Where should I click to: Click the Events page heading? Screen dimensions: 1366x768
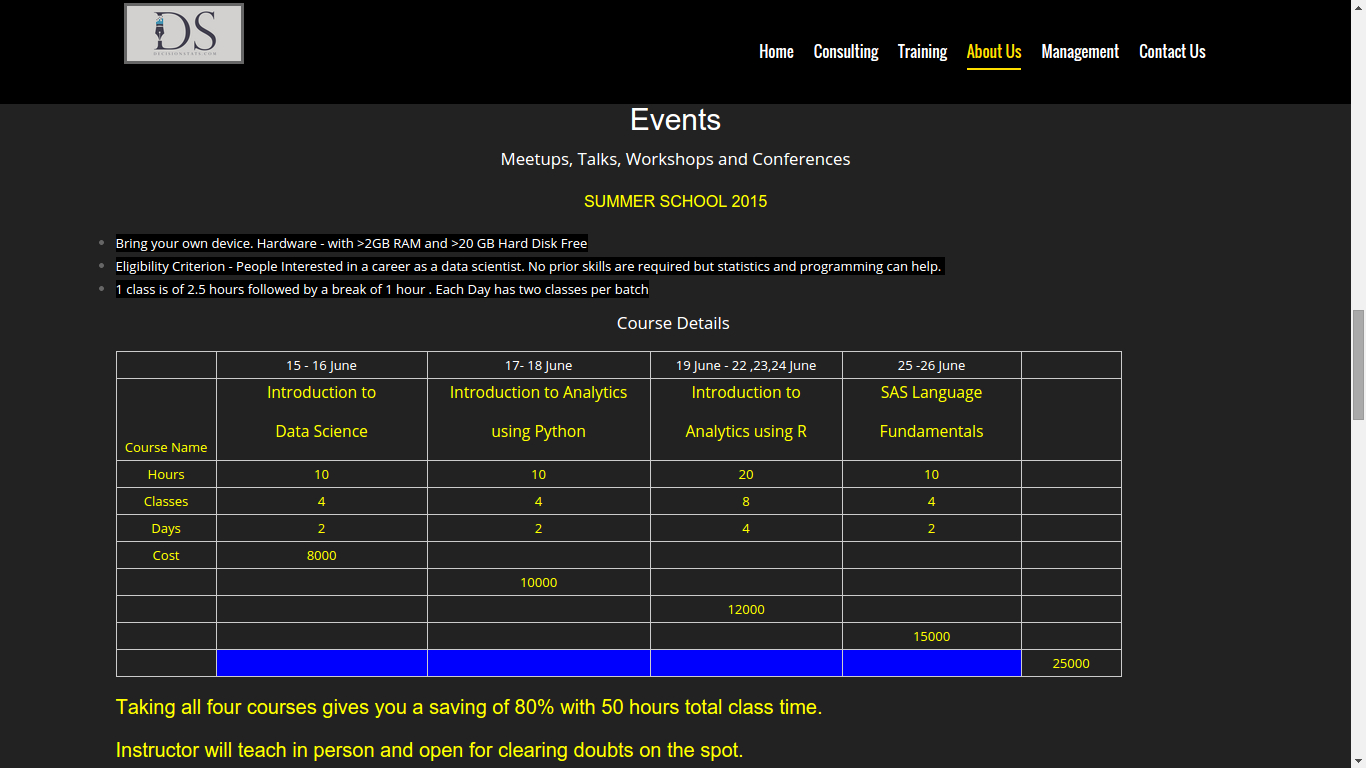pos(675,120)
